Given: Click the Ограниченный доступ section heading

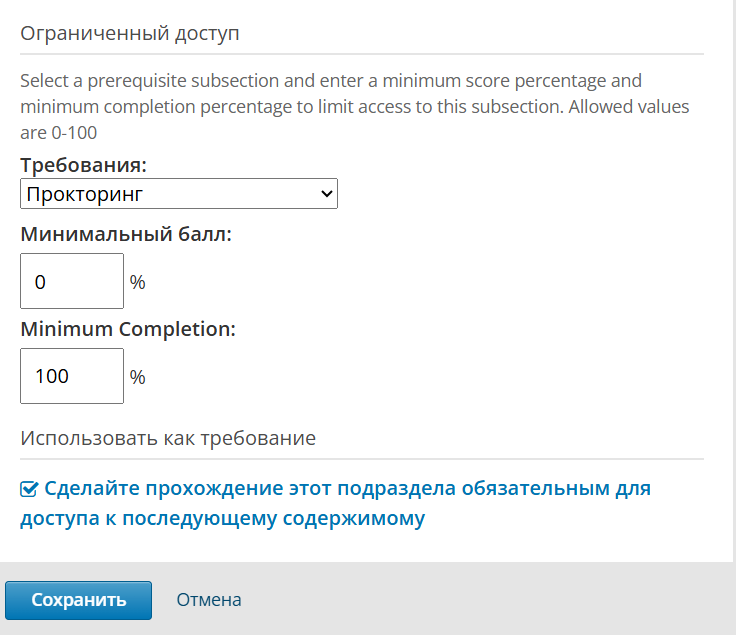Looking at the screenshot, I should [130, 33].
